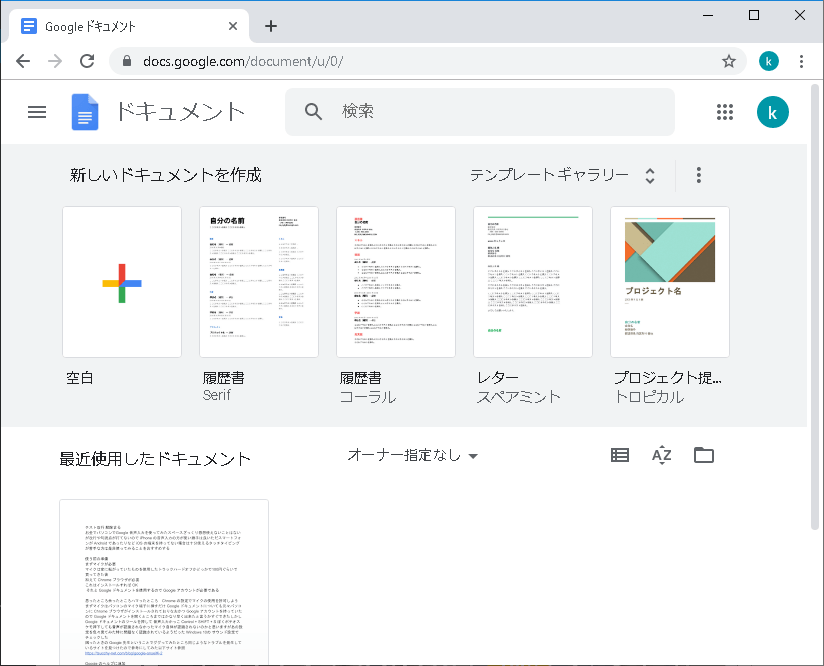
Task: Go back to the previous page
Action: tap(23, 61)
